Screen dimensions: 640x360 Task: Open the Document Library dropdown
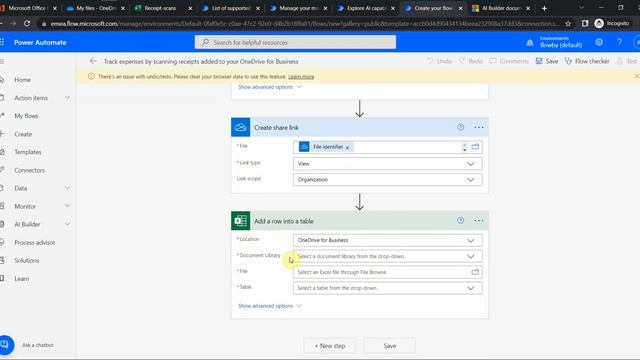pos(387,256)
